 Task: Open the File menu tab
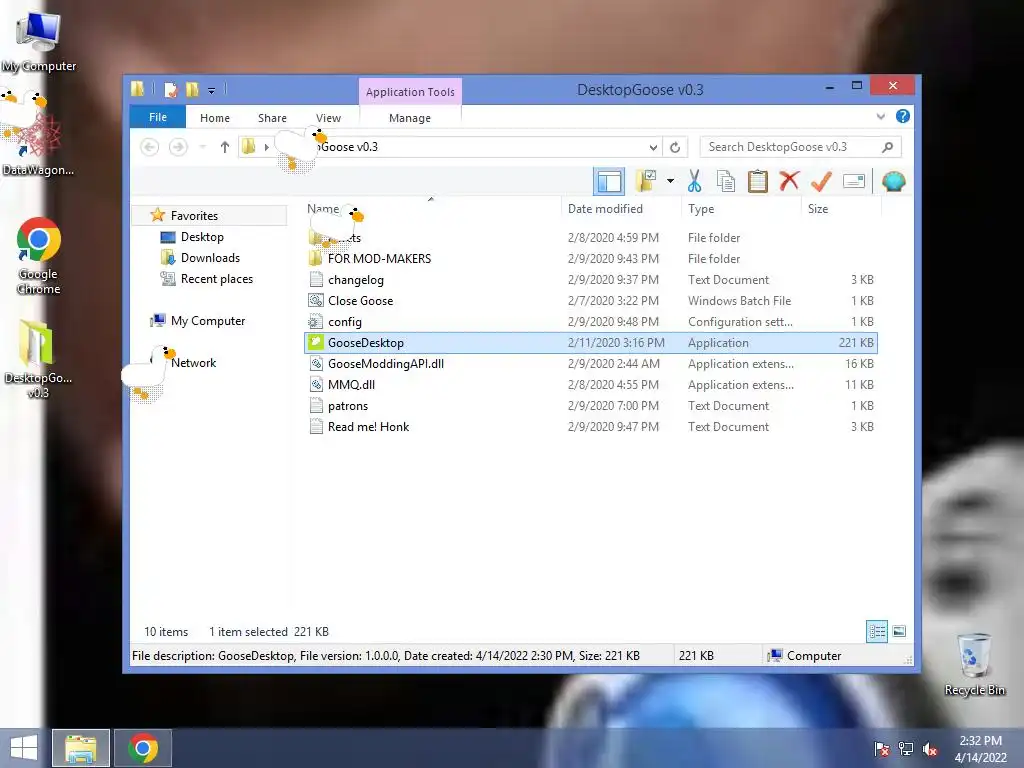[158, 117]
